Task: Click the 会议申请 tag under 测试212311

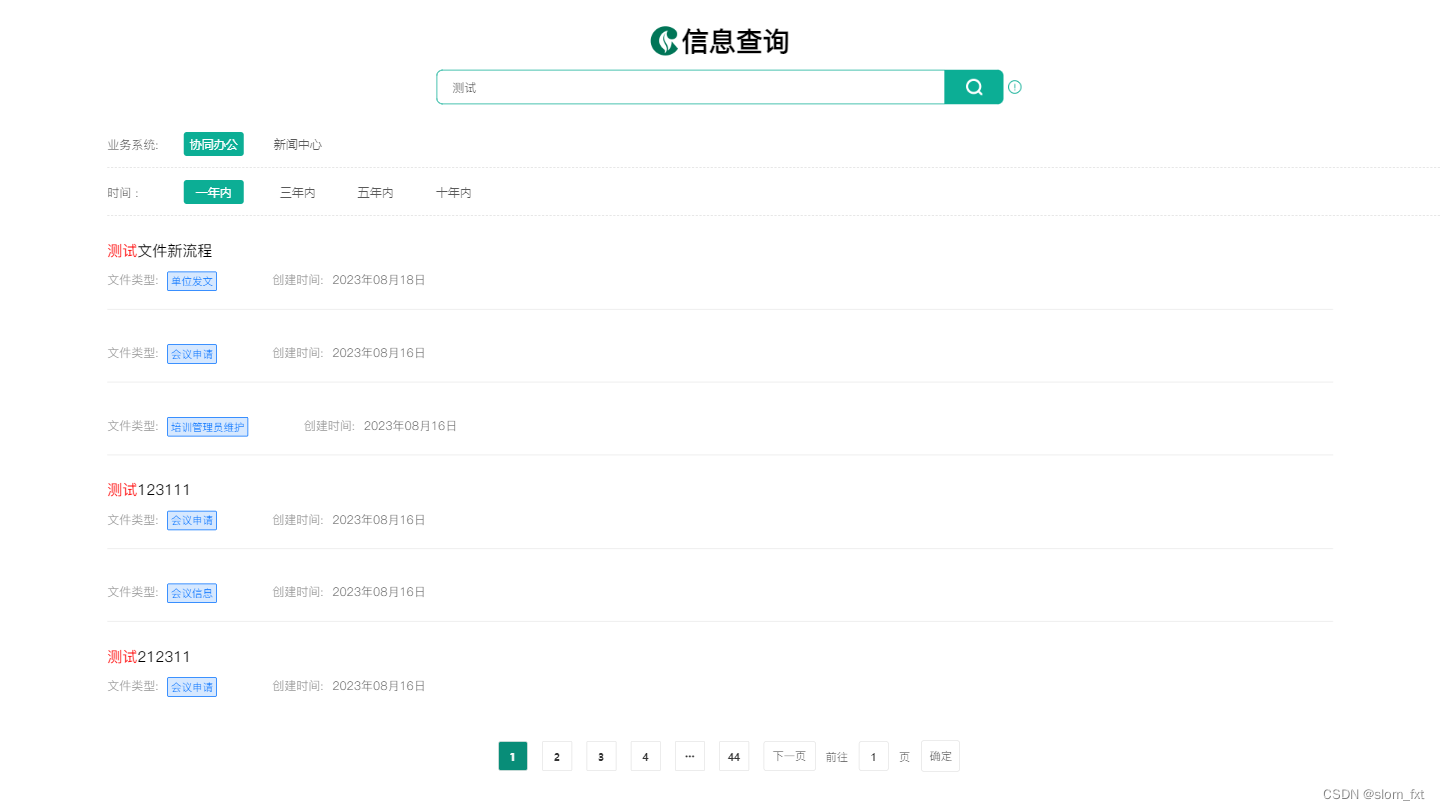Action: coord(192,687)
